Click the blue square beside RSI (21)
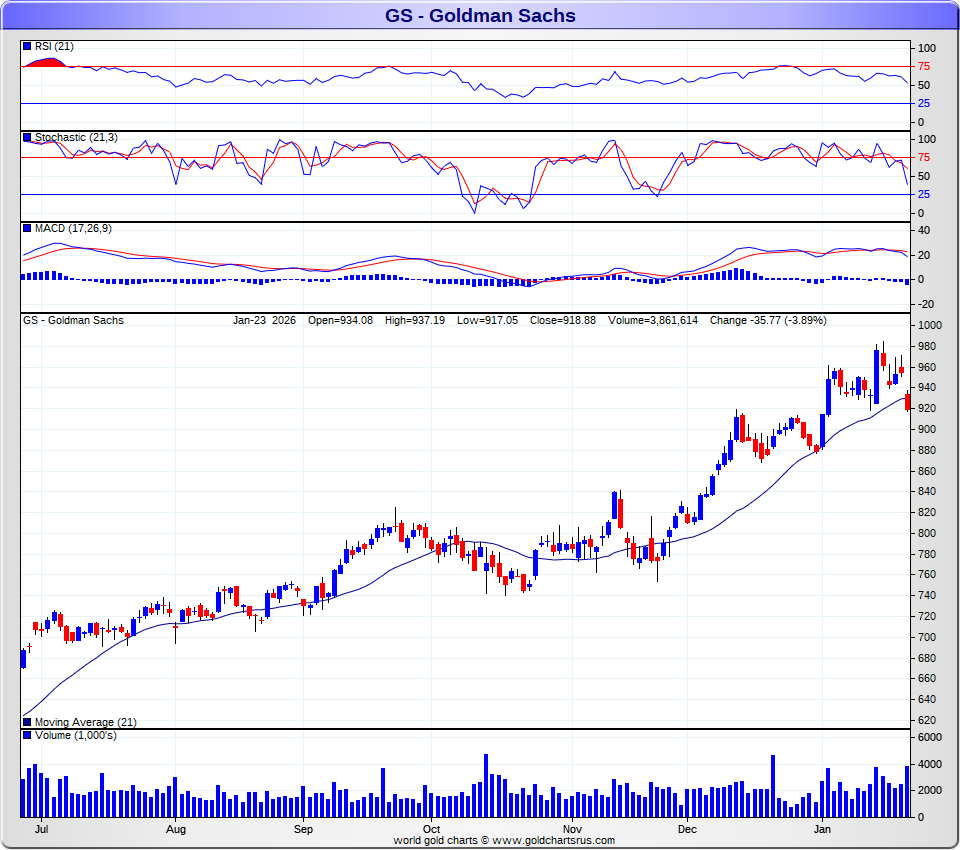 point(27,47)
